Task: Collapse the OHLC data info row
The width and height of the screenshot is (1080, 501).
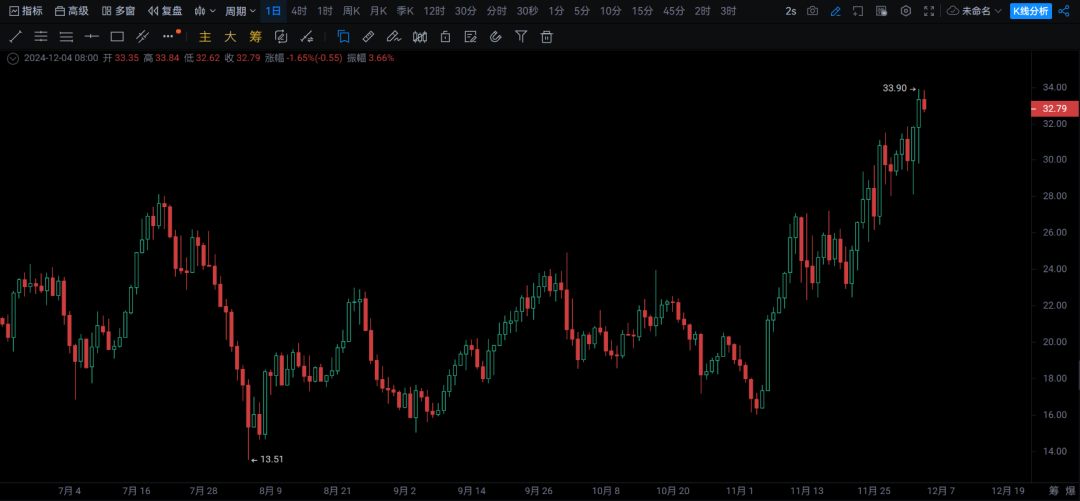Action: point(12,58)
